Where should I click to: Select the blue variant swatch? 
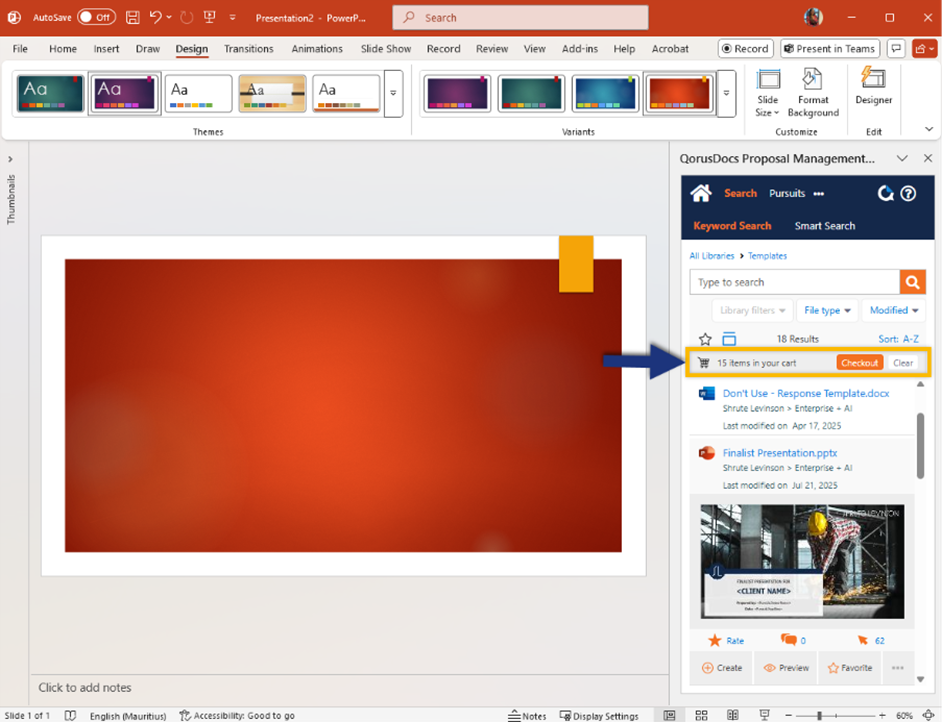(604, 94)
